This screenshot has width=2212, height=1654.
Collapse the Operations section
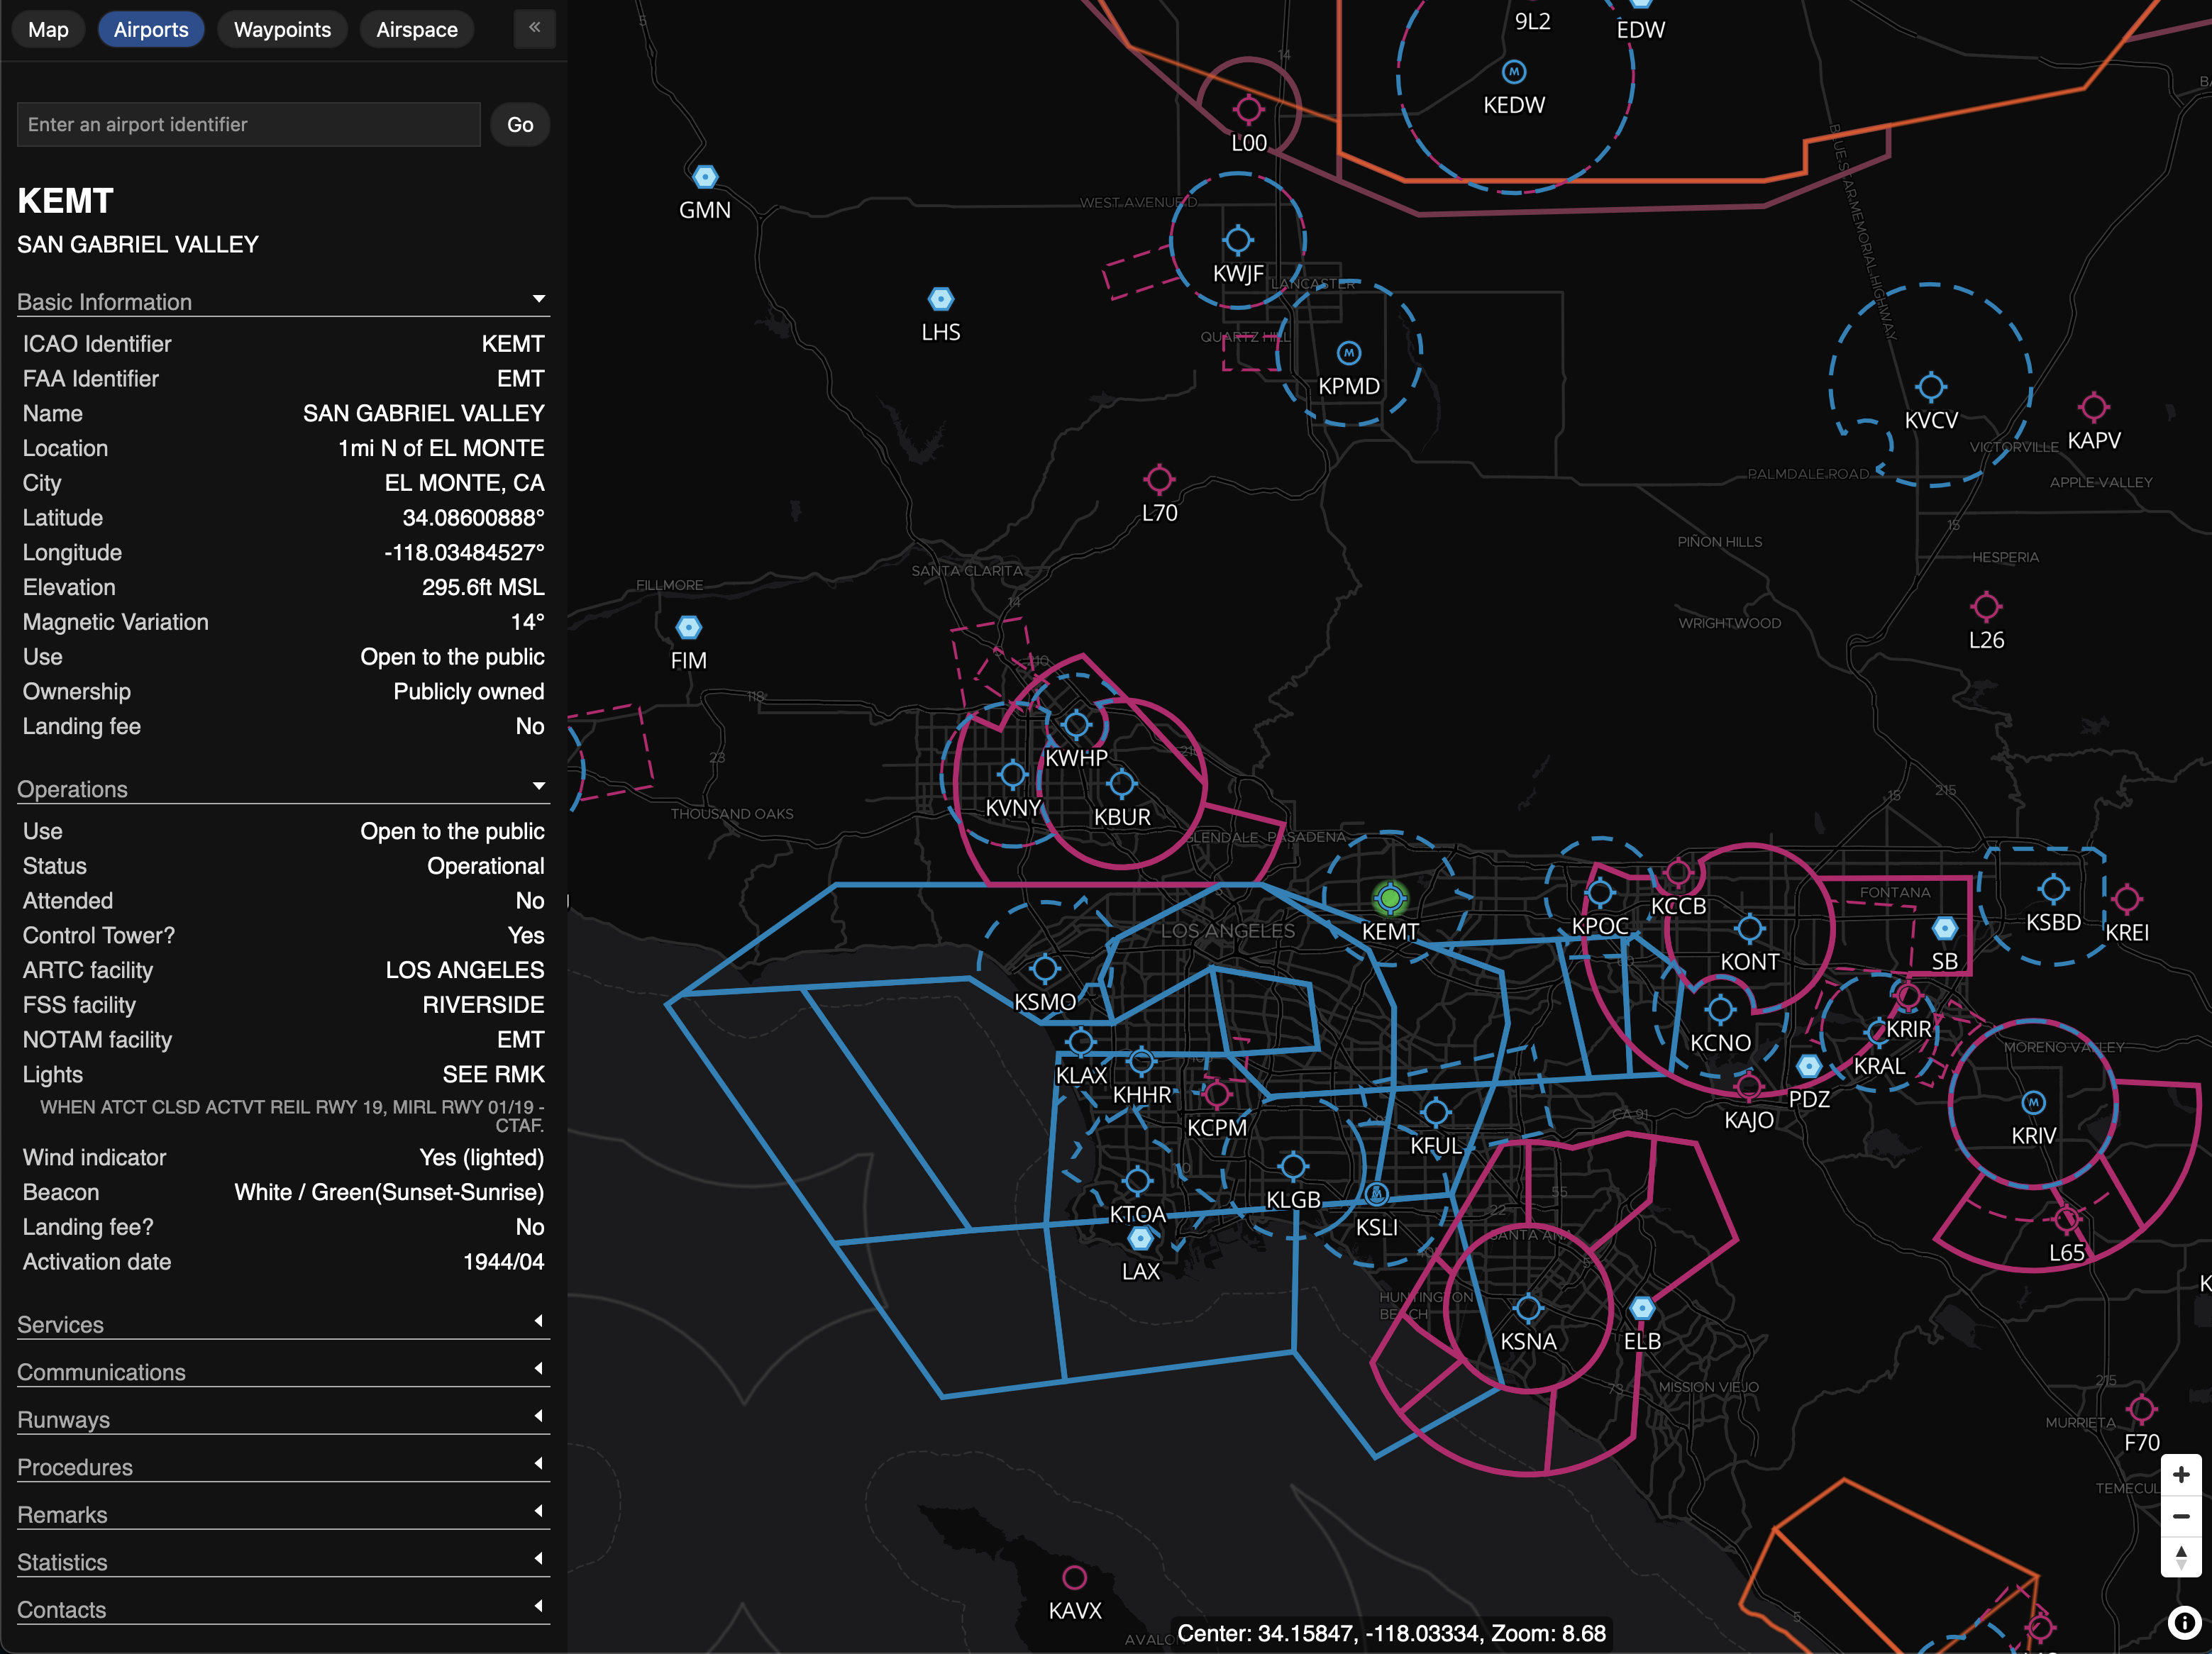[283, 788]
